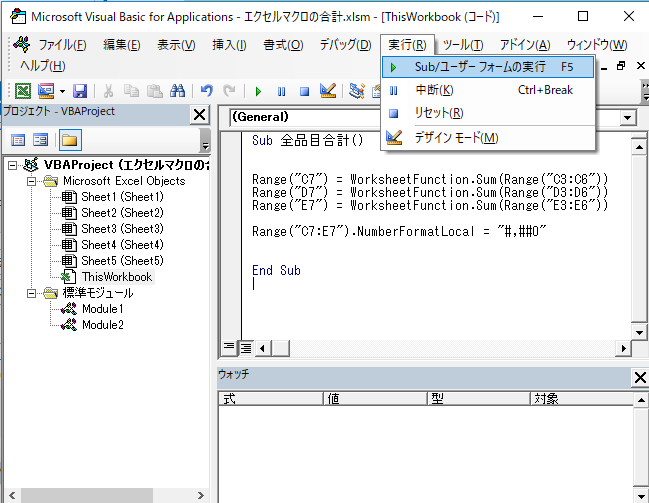
Task: Close the Project - VBAProject pane
Action: (200, 115)
